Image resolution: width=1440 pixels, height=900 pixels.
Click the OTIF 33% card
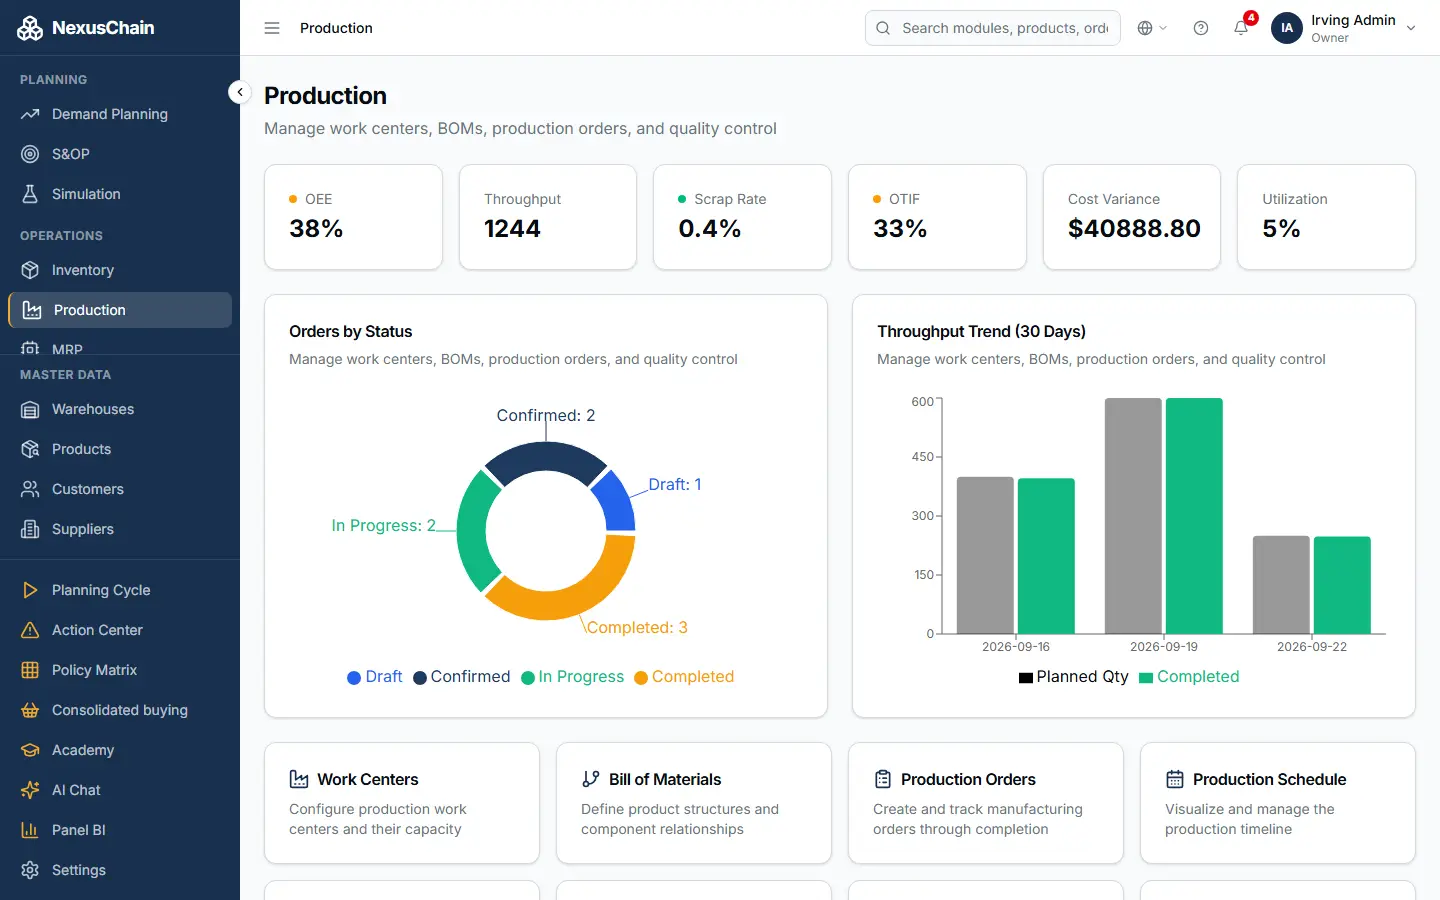937,217
